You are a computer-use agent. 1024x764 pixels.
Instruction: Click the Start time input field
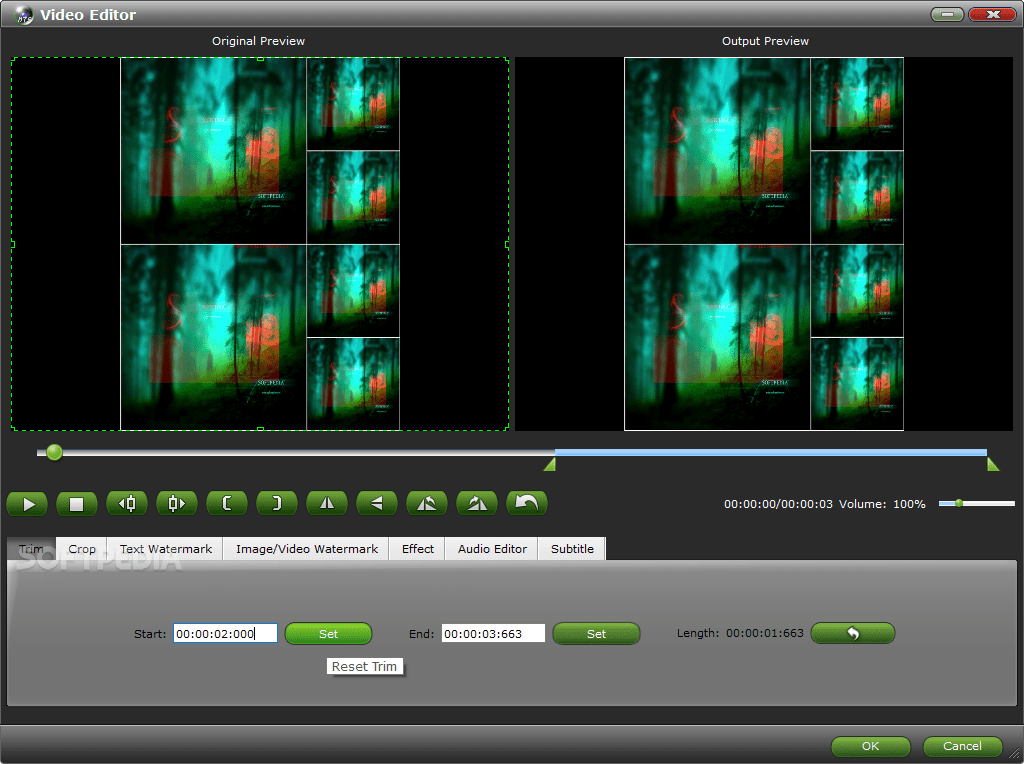[x=225, y=633]
